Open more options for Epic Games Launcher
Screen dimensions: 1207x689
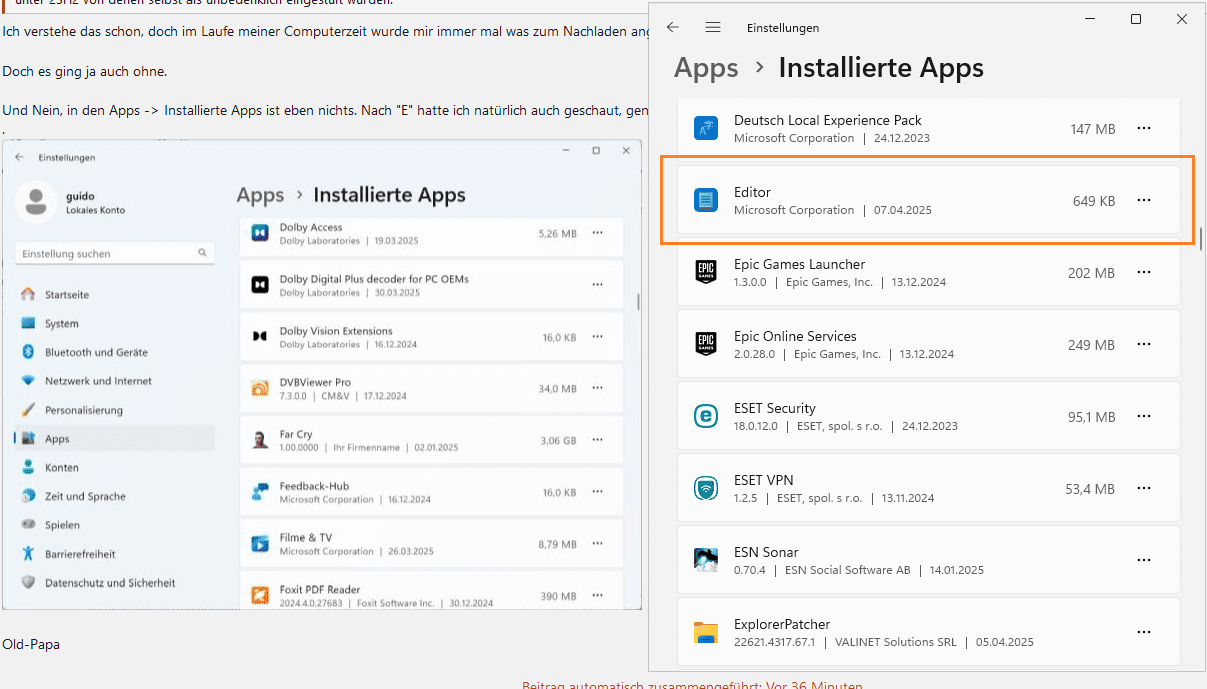1144,272
